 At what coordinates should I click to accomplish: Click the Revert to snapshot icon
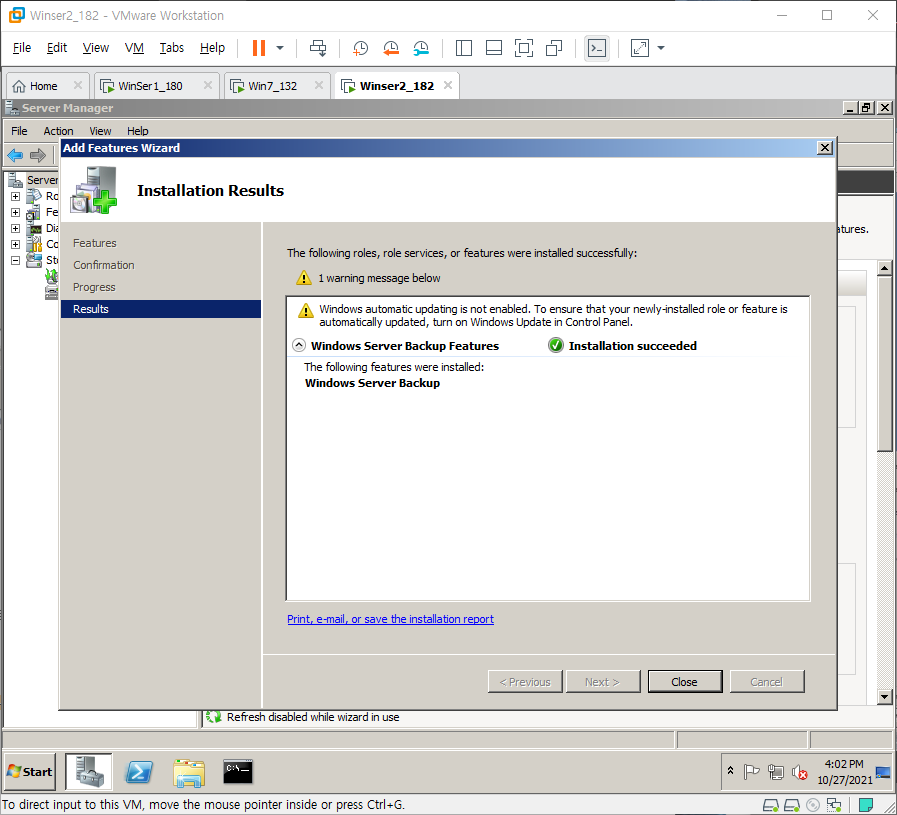[391, 48]
